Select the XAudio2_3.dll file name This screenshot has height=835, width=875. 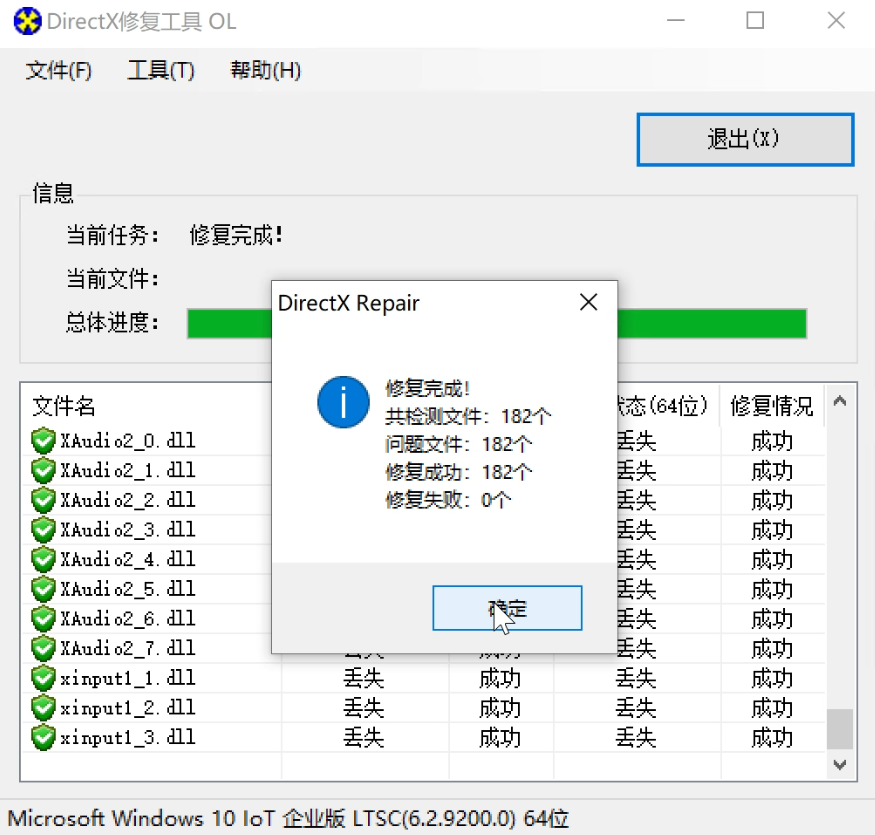click(128, 530)
